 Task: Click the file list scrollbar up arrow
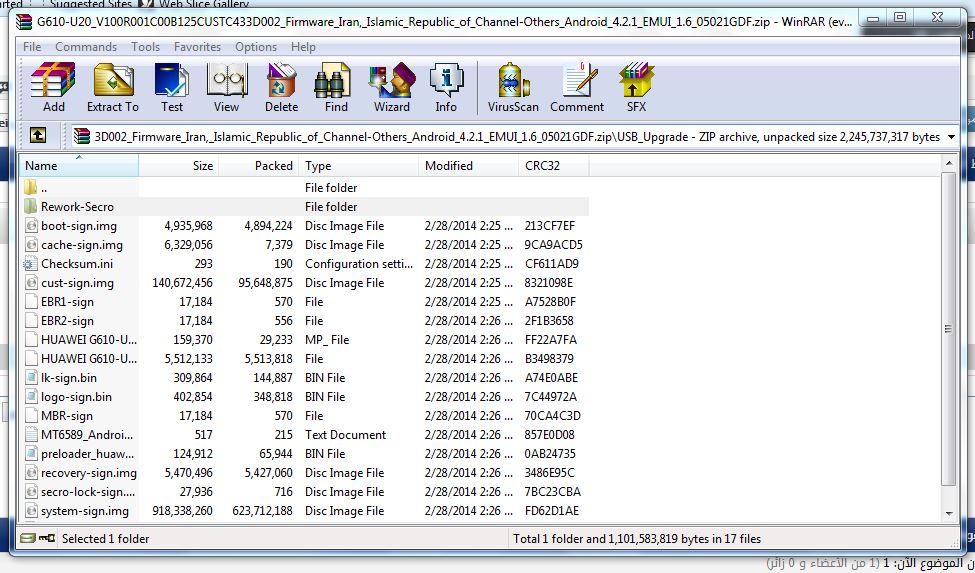click(x=948, y=163)
